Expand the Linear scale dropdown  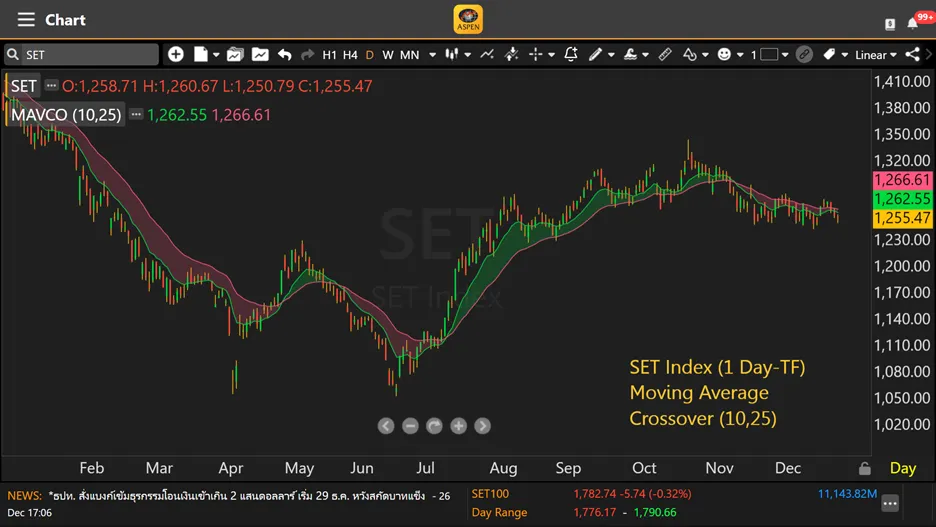tap(876, 55)
